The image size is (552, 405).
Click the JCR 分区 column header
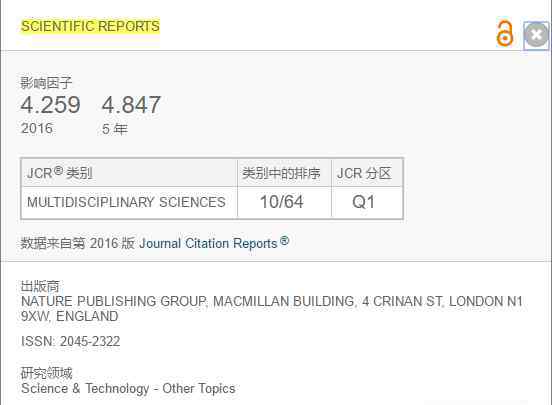367,173
